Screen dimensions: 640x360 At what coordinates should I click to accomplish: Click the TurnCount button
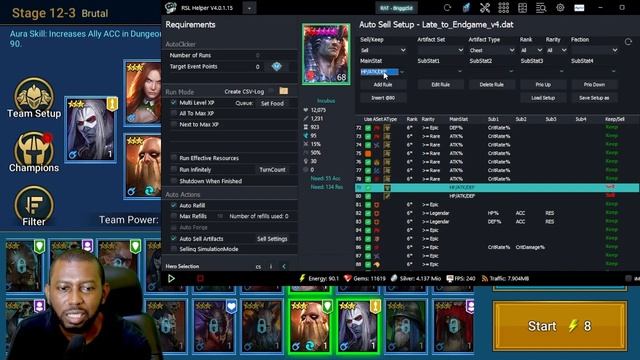point(272,169)
